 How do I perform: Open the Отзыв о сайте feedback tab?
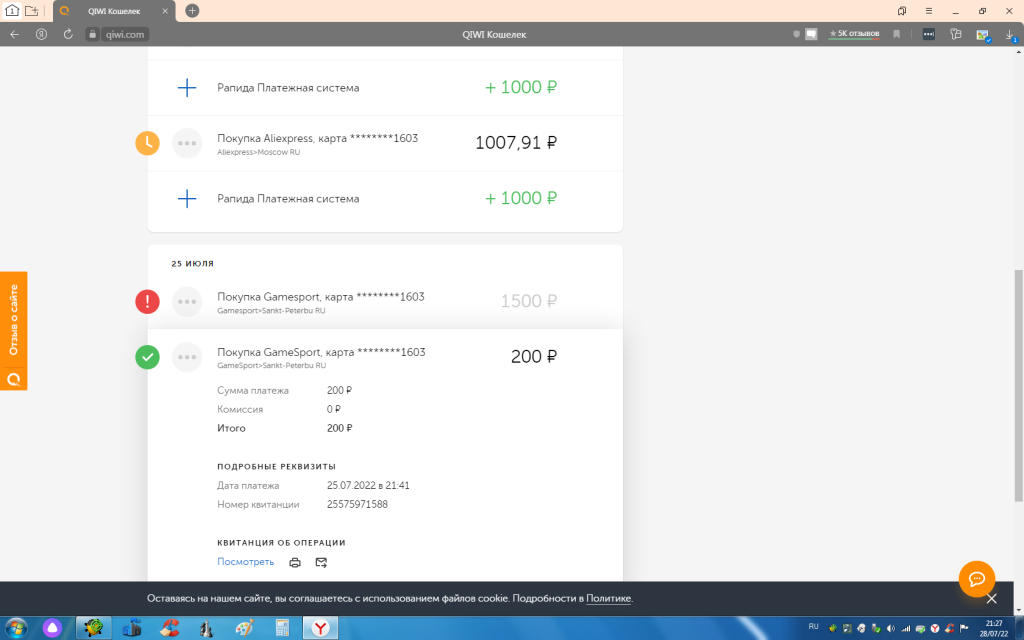click(14, 330)
